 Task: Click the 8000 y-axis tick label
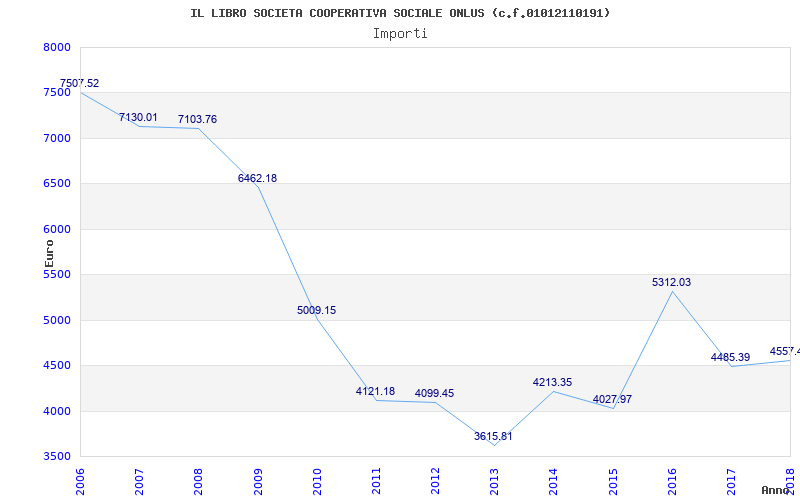coord(57,47)
